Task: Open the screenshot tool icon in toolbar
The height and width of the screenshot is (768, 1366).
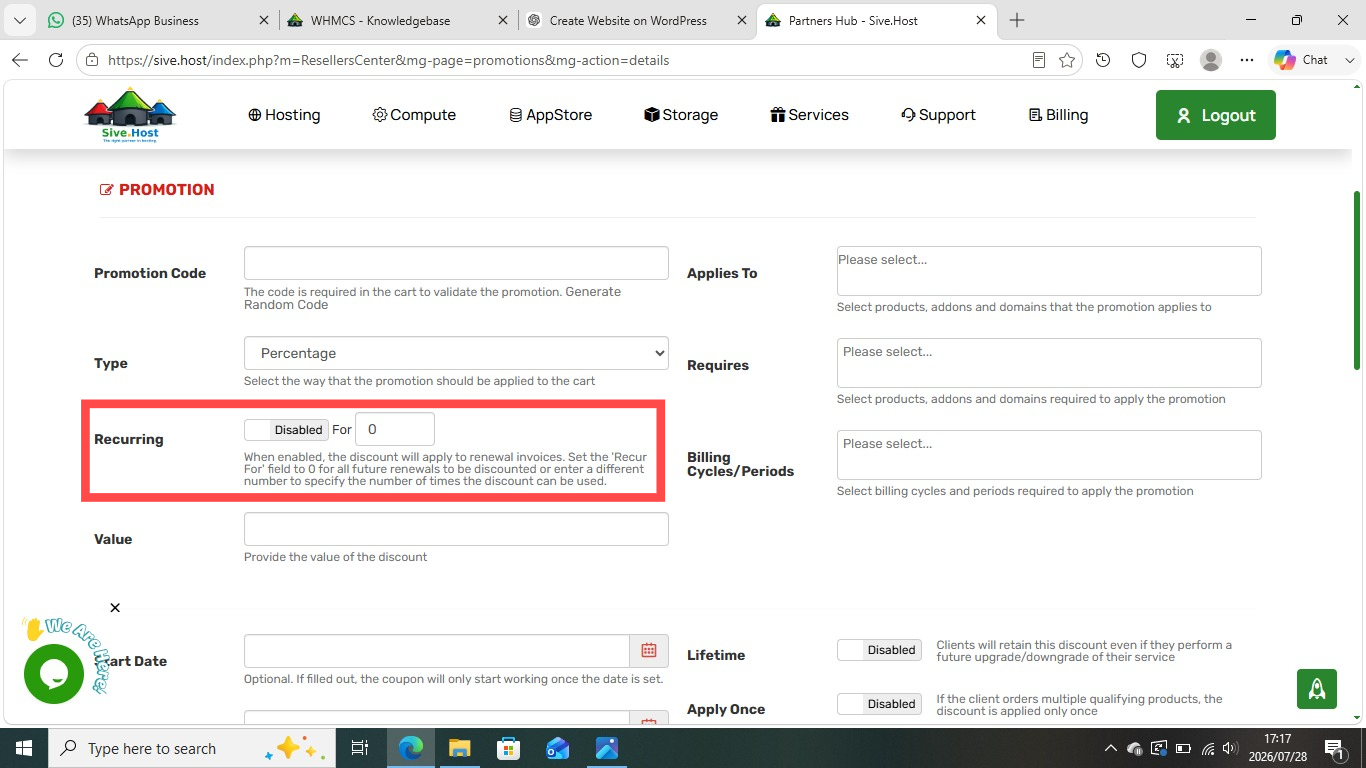Action: 1175,60
